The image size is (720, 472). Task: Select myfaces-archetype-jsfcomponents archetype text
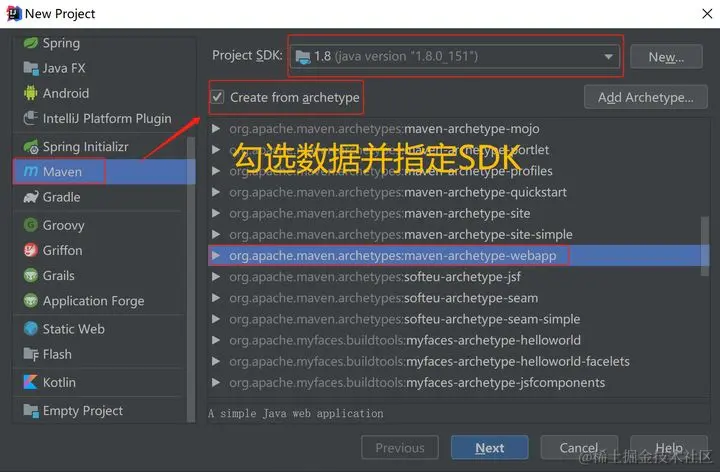pyautogui.click(x=417, y=382)
